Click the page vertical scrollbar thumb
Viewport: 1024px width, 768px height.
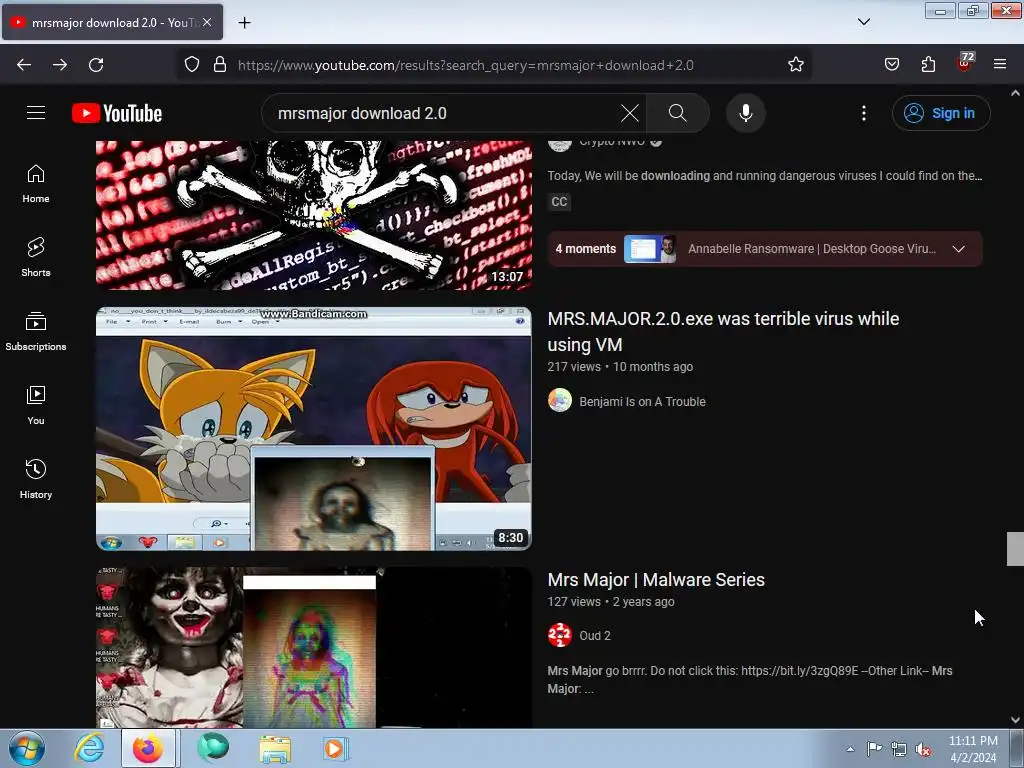click(x=1015, y=549)
